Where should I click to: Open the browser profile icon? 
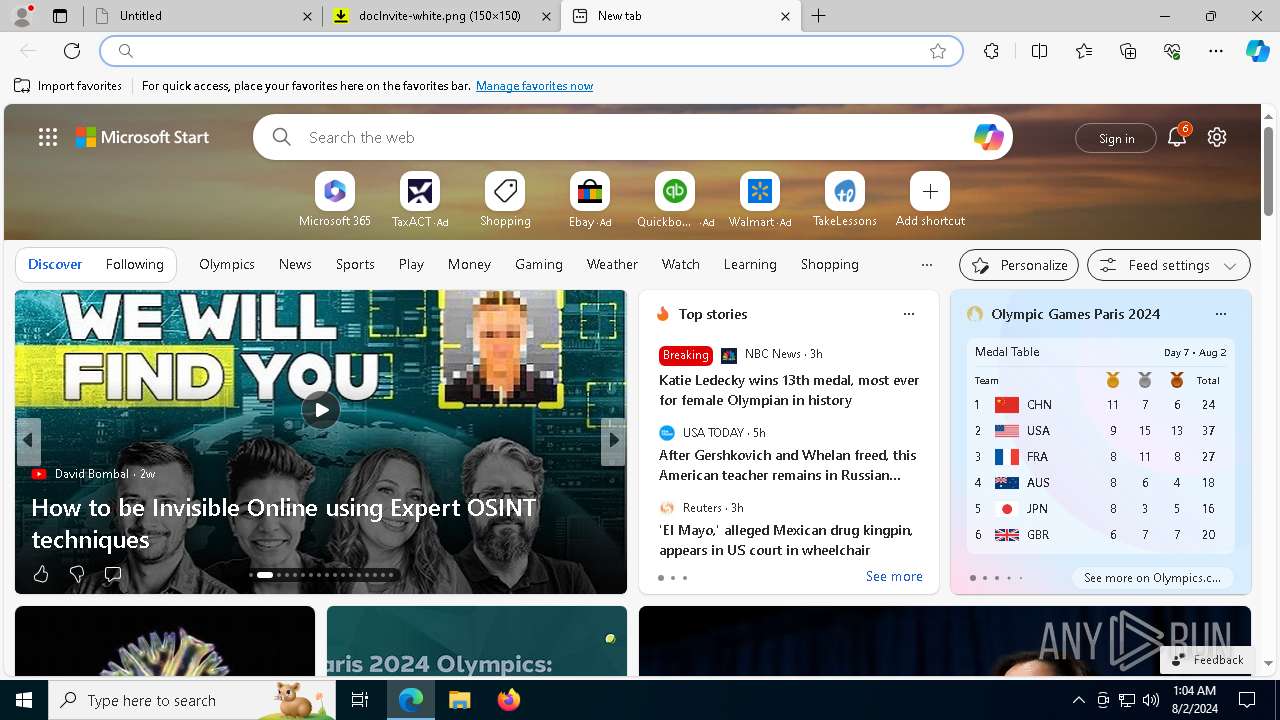pos(22,16)
